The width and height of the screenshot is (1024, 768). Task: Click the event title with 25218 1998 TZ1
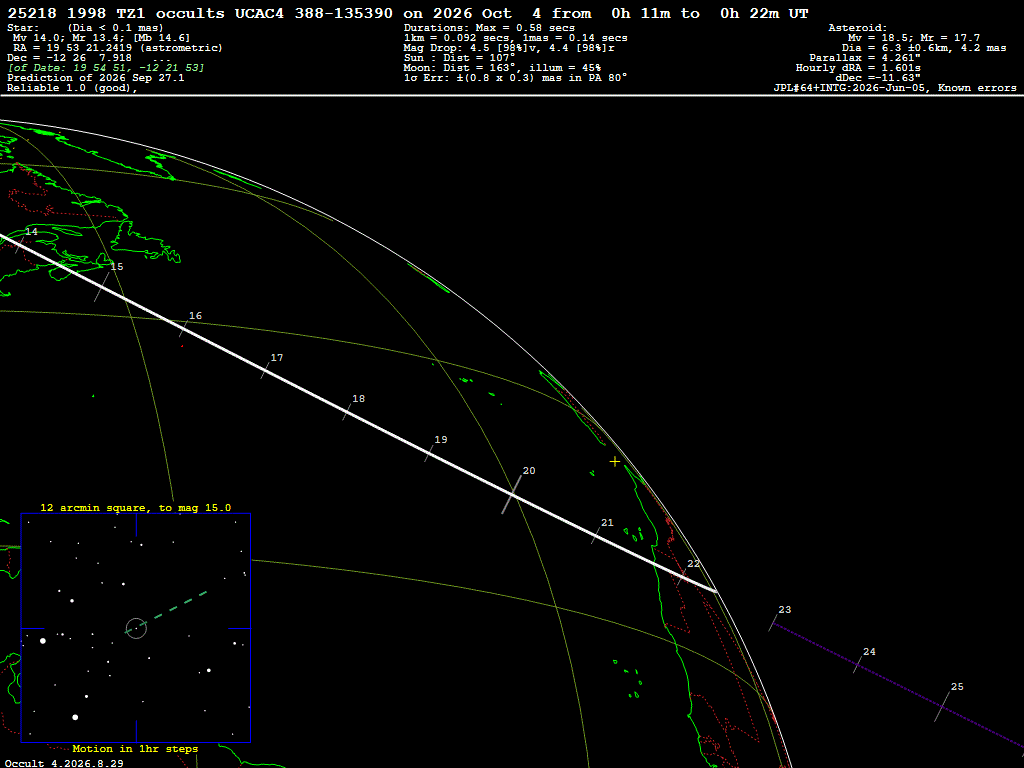pyautogui.click(x=408, y=13)
